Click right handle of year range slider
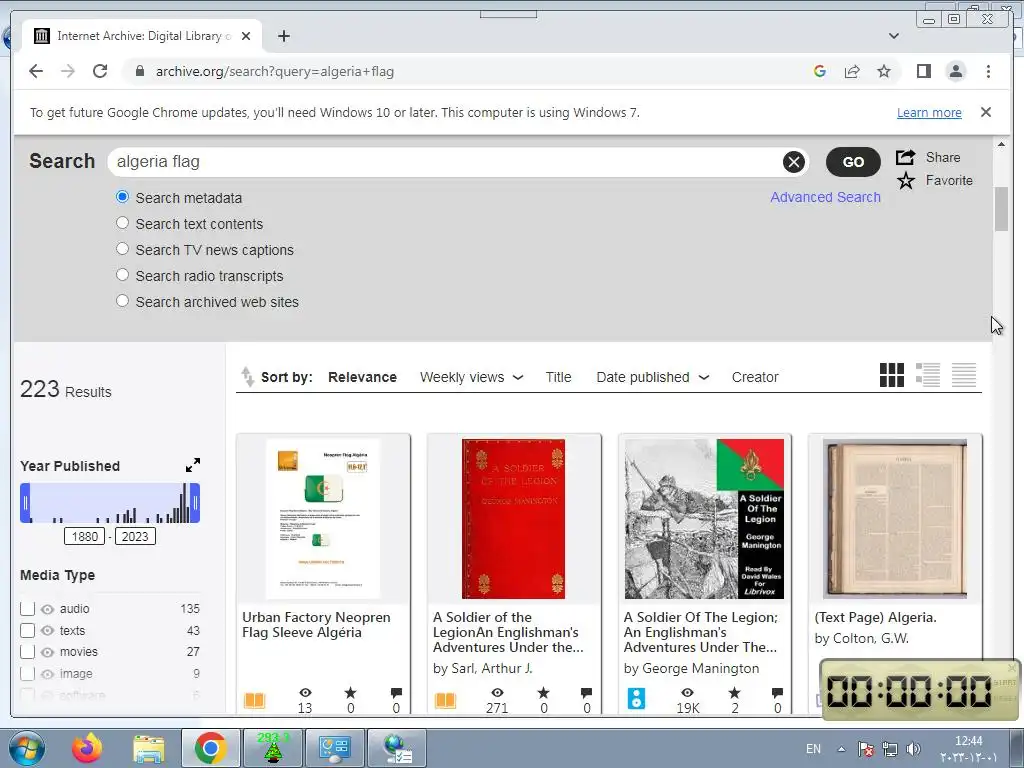 tap(195, 503)
